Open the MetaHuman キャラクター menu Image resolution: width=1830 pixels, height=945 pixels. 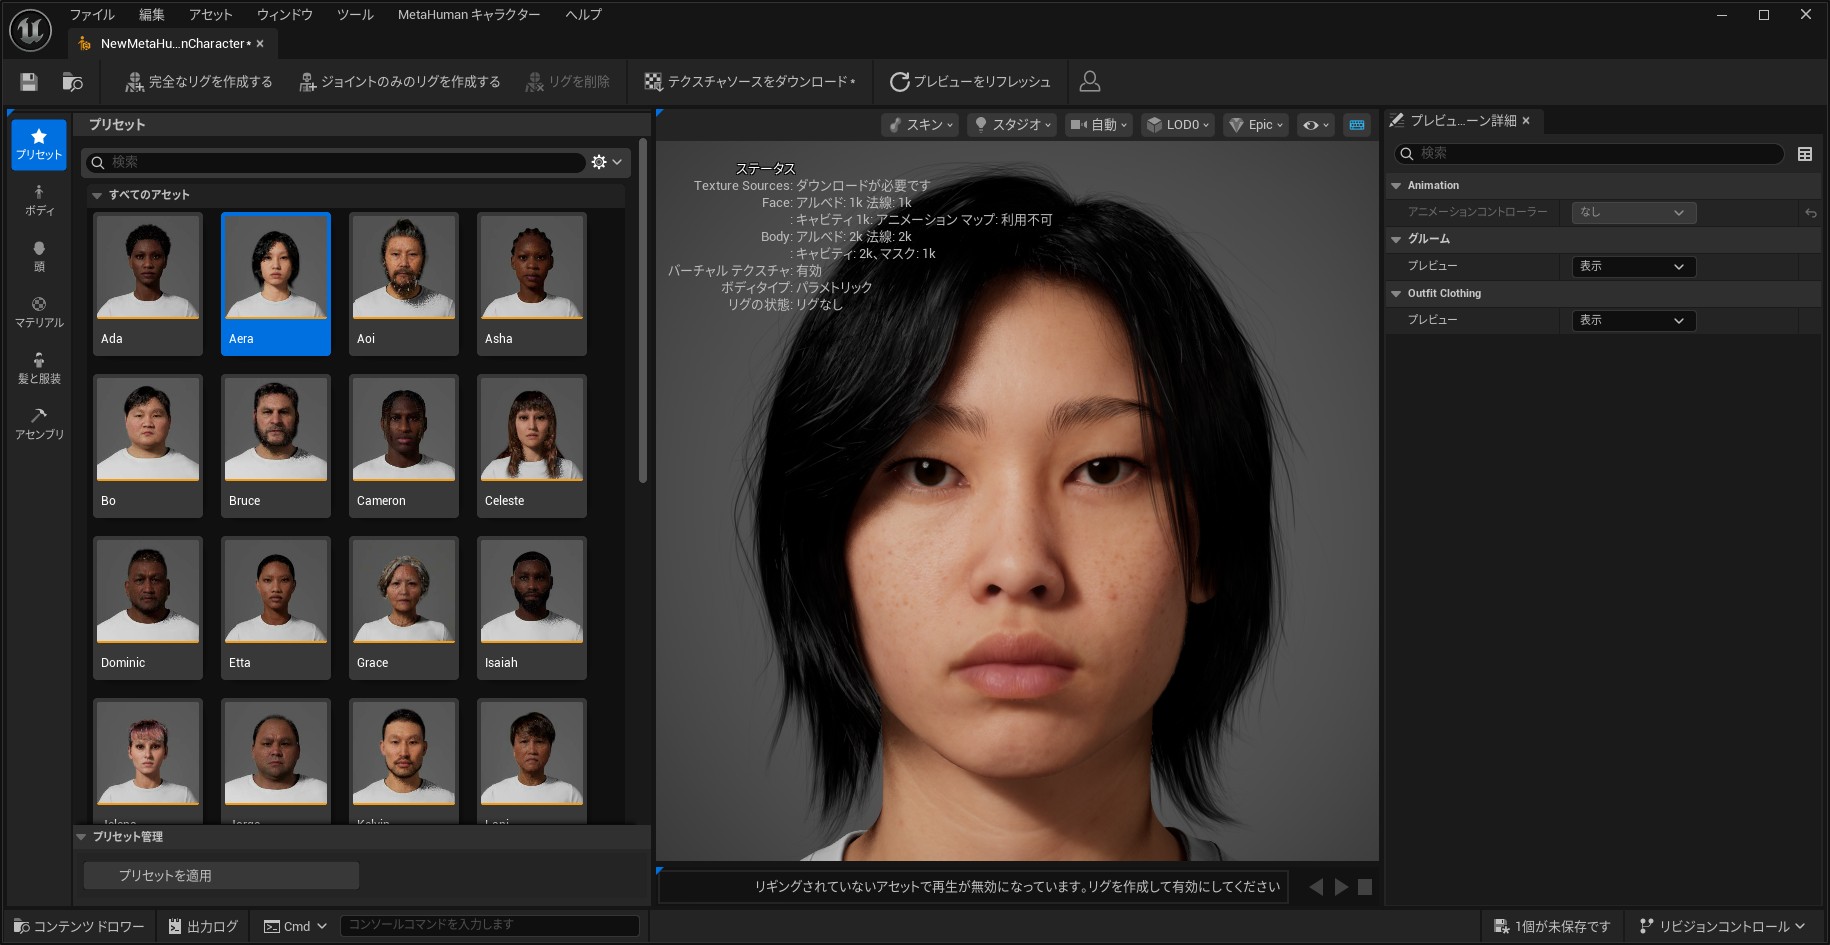pos(468,15)
